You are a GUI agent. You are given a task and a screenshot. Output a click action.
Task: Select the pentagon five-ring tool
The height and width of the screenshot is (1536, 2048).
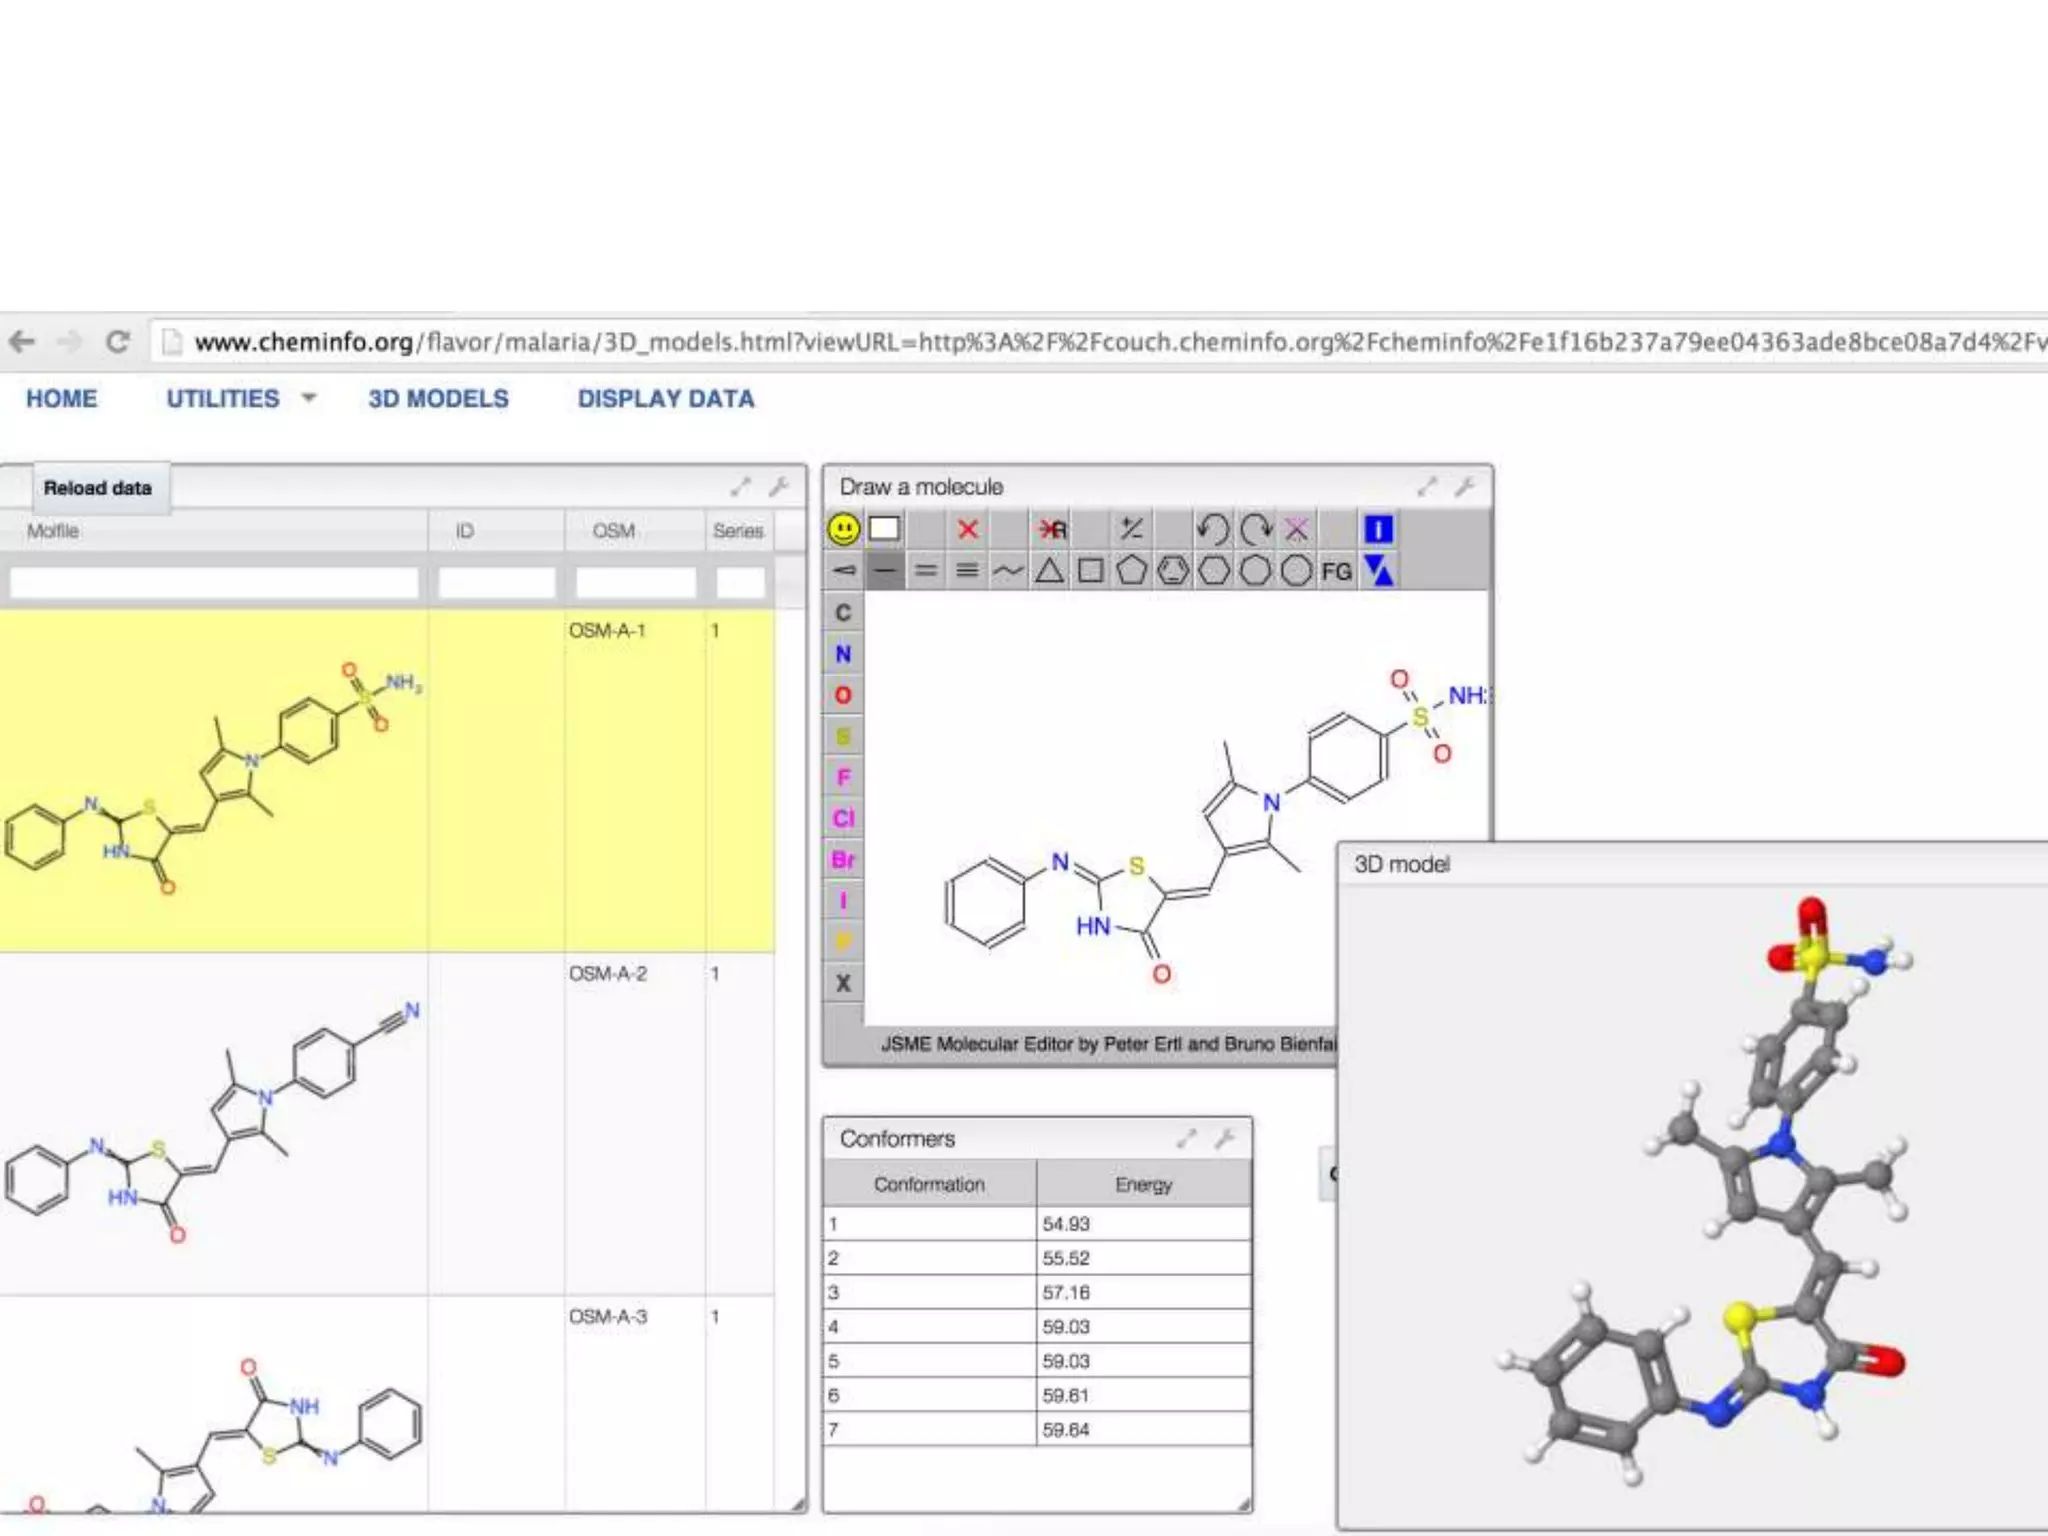tap(1131, 571)
